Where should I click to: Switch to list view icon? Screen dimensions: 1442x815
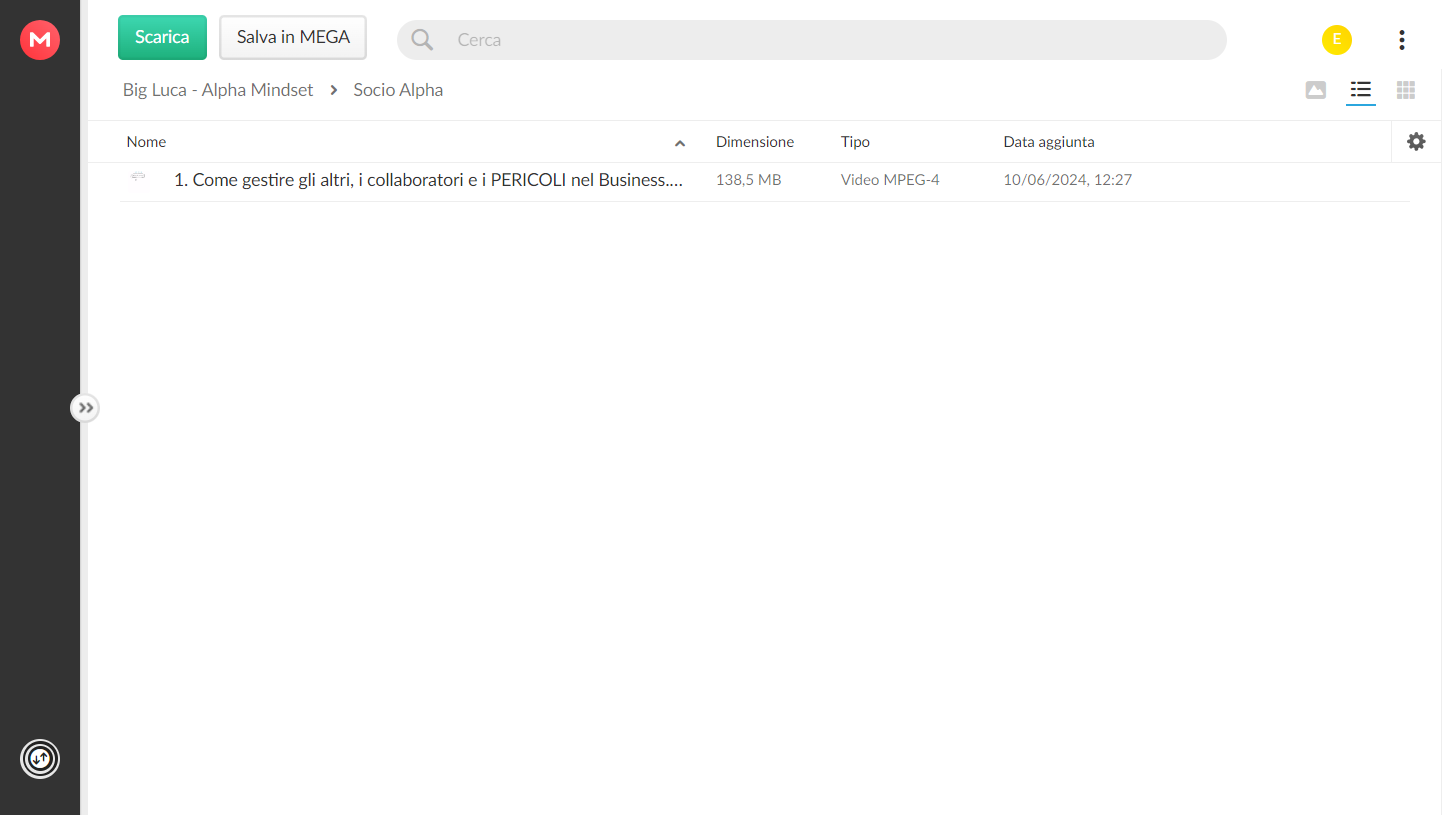(1361, 90)
